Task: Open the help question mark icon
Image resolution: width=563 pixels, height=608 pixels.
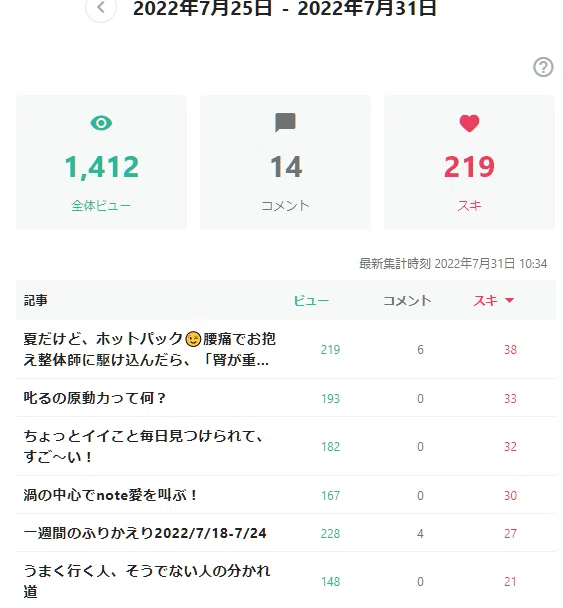Action: tap(543, 67)
